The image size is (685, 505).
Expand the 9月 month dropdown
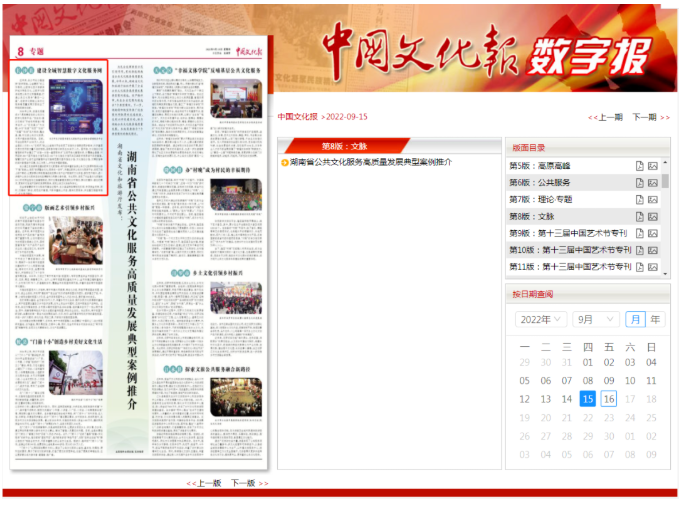(596, 319)
